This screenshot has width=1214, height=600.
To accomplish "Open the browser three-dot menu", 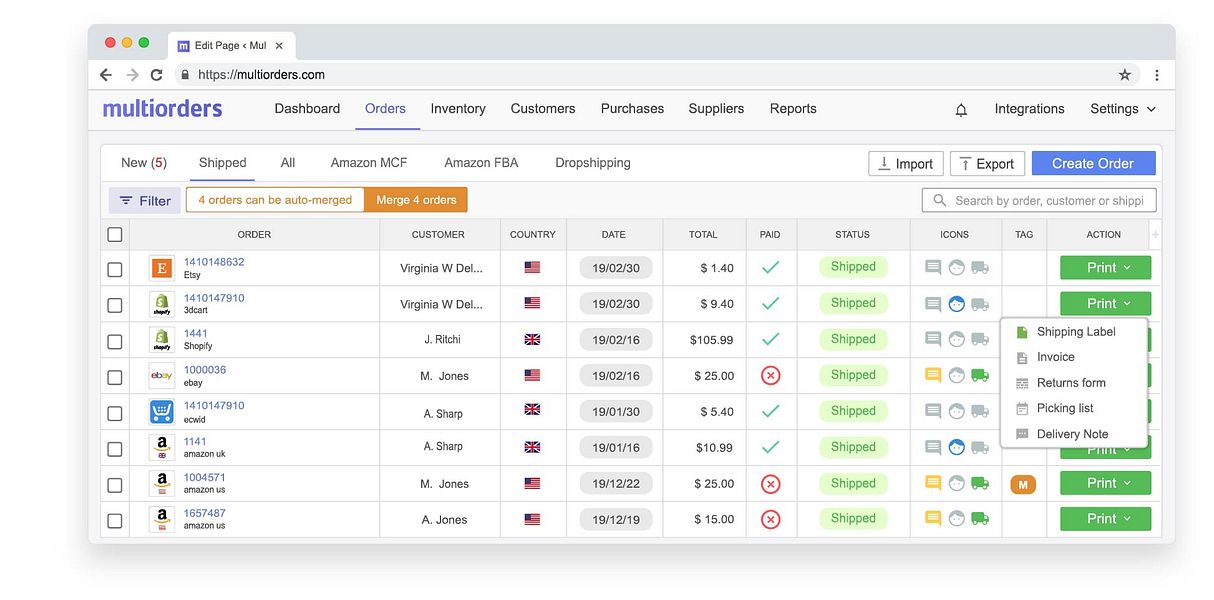I will point(1157,75).
